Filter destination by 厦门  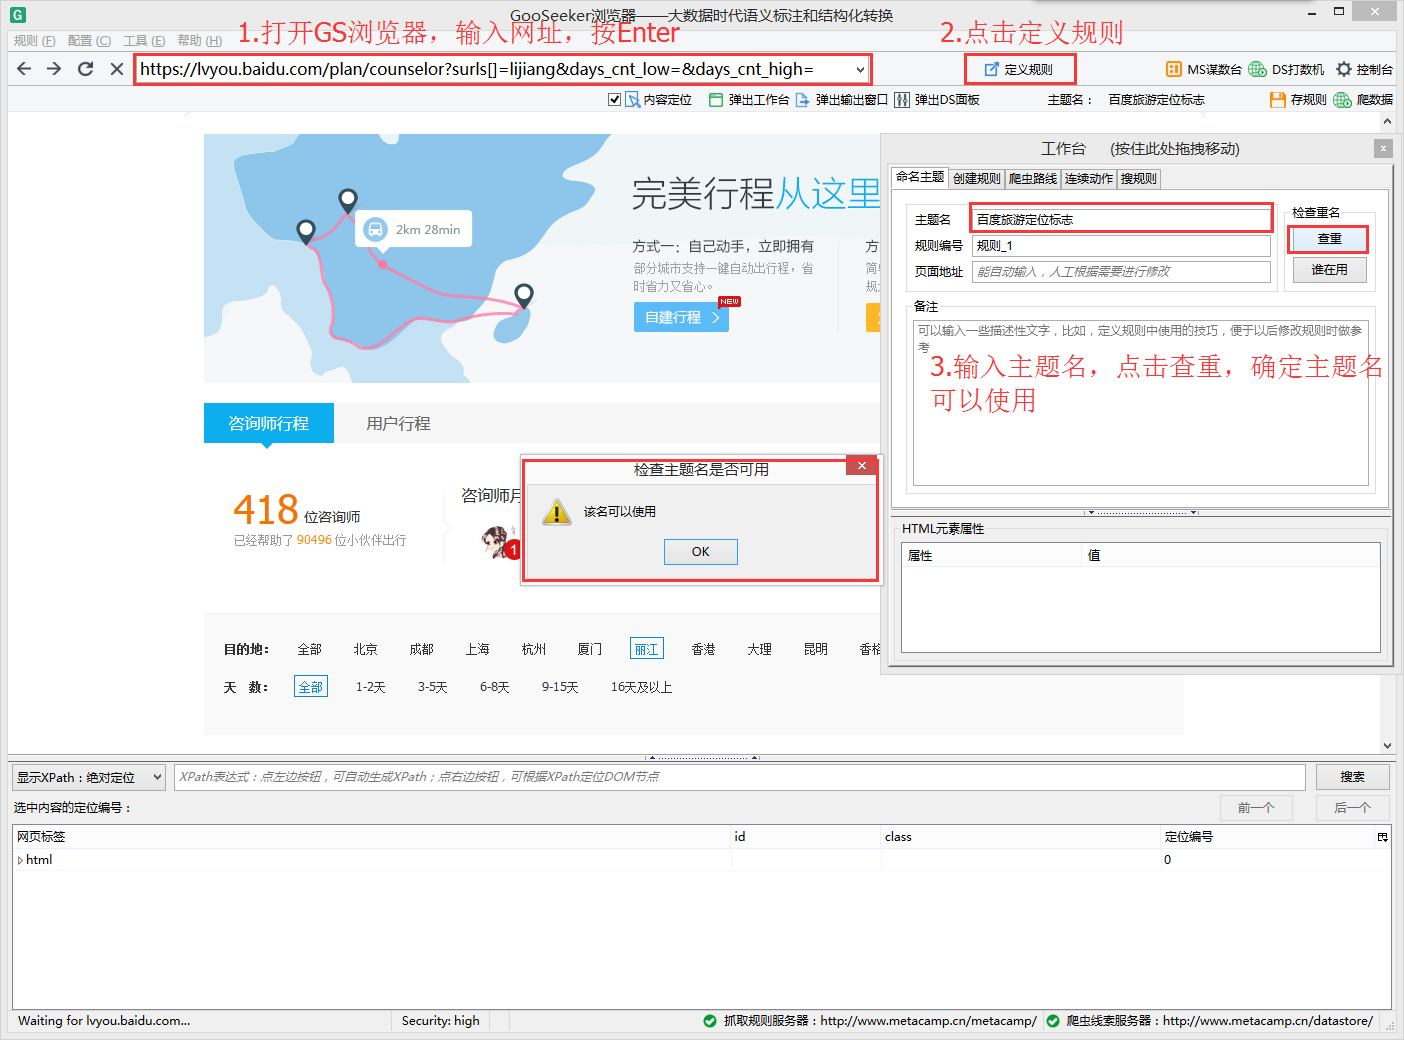pyautogui.click(x=589, y=649)
